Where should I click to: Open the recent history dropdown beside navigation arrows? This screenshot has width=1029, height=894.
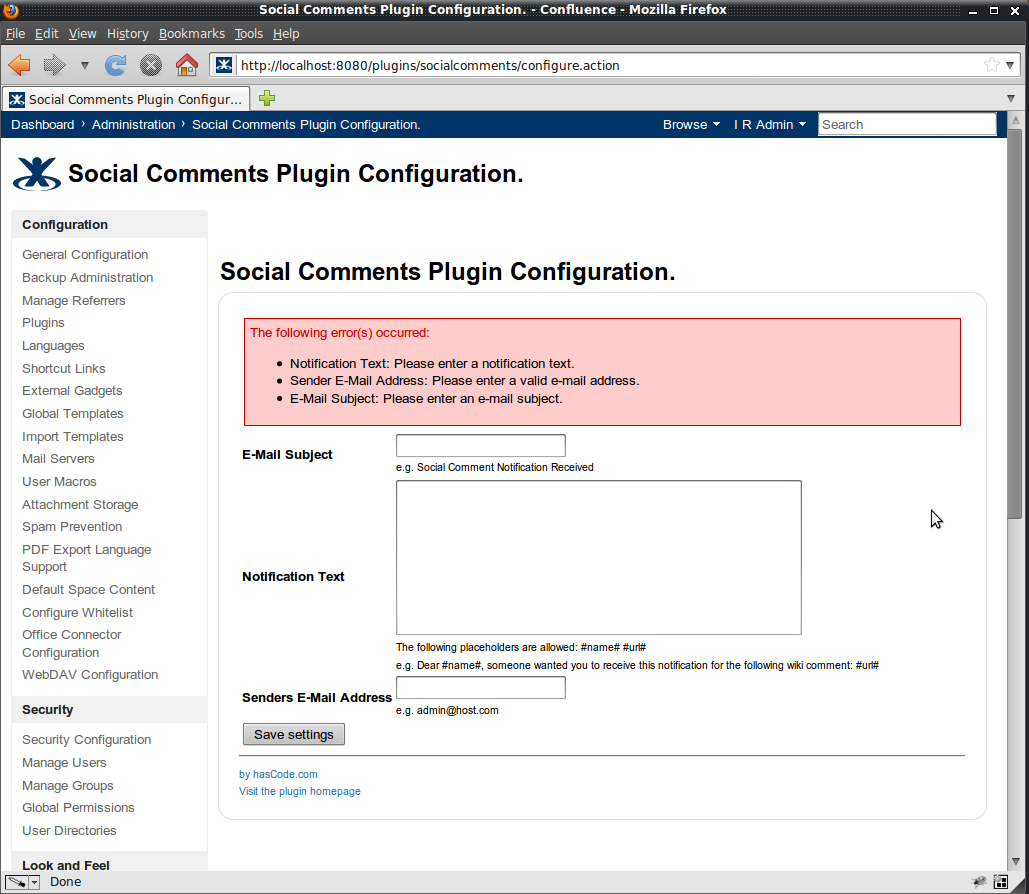click(84, 64)
